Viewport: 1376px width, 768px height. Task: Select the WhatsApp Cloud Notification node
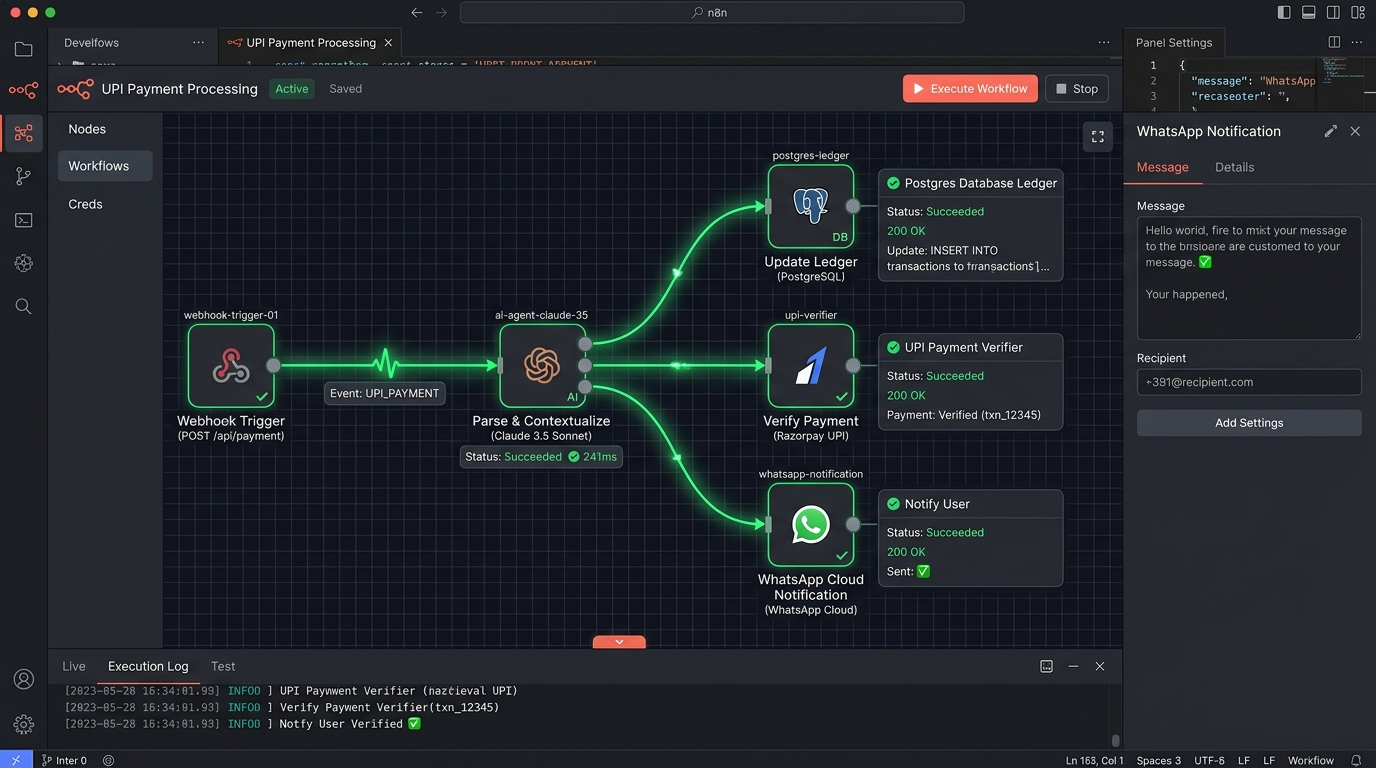click(x=811, y=525)
